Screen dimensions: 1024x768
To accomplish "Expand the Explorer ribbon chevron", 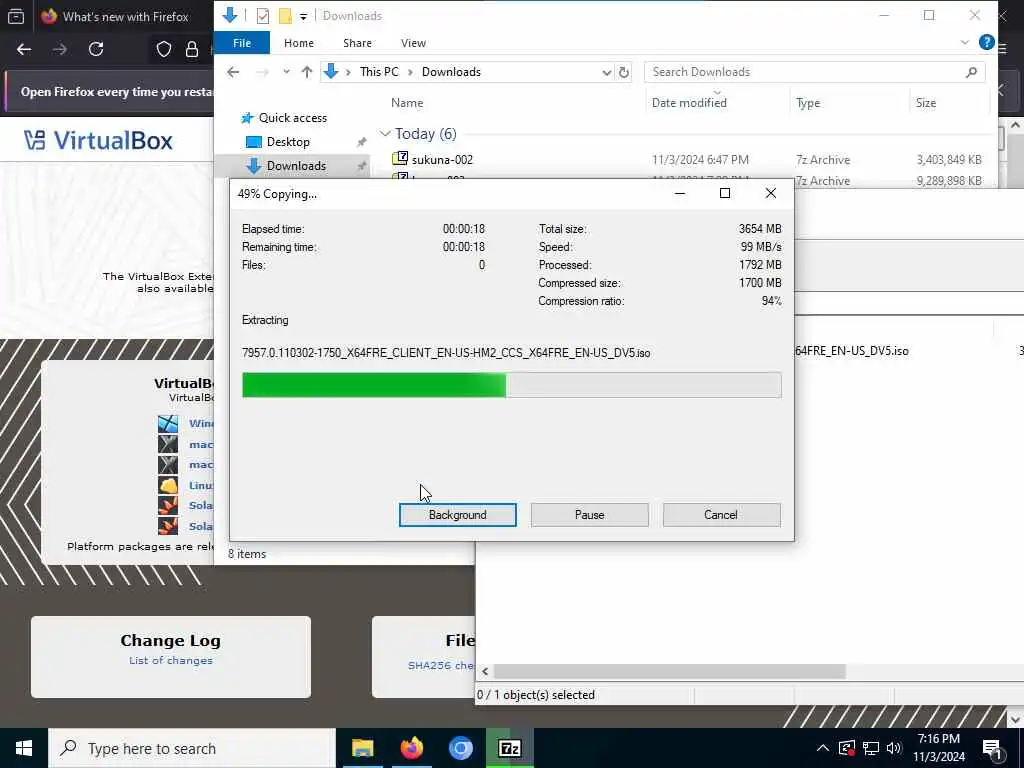I will click(965, 42).
